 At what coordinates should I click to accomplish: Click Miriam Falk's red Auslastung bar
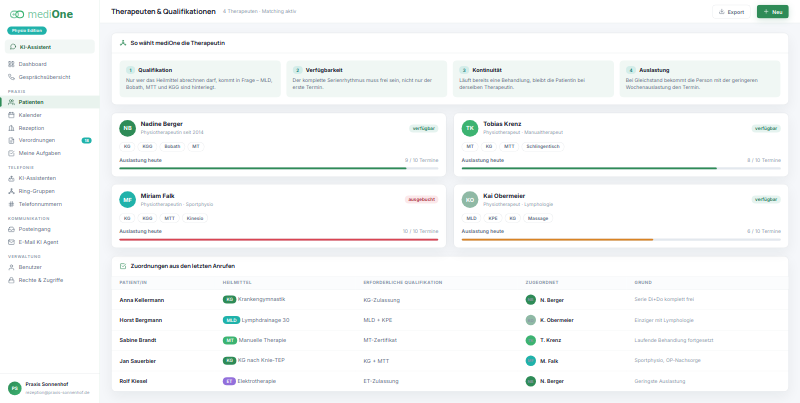click(x=279, y=239)
